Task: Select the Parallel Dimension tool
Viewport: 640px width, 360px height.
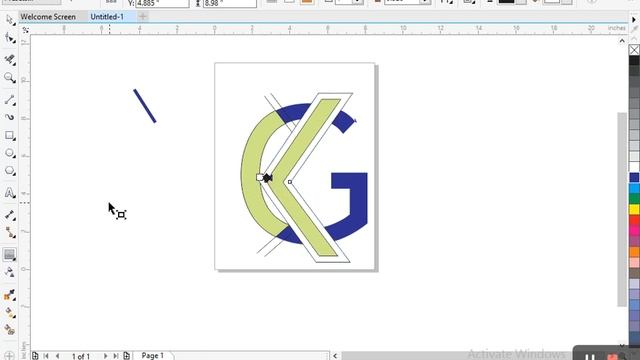Action: tap(9, 215)
